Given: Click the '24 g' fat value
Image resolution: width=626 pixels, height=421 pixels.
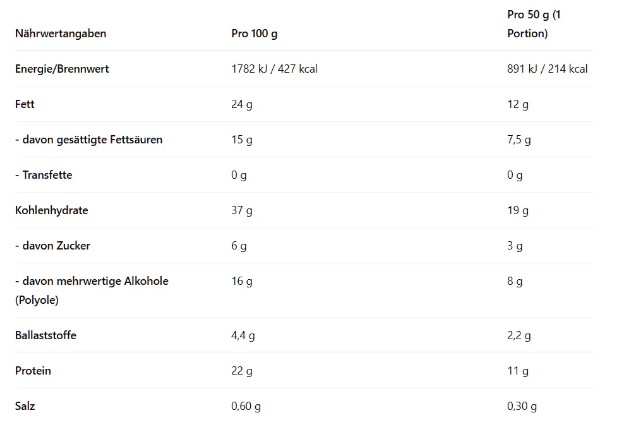Looking at the screenshot, I should click(x=241, y=104).
